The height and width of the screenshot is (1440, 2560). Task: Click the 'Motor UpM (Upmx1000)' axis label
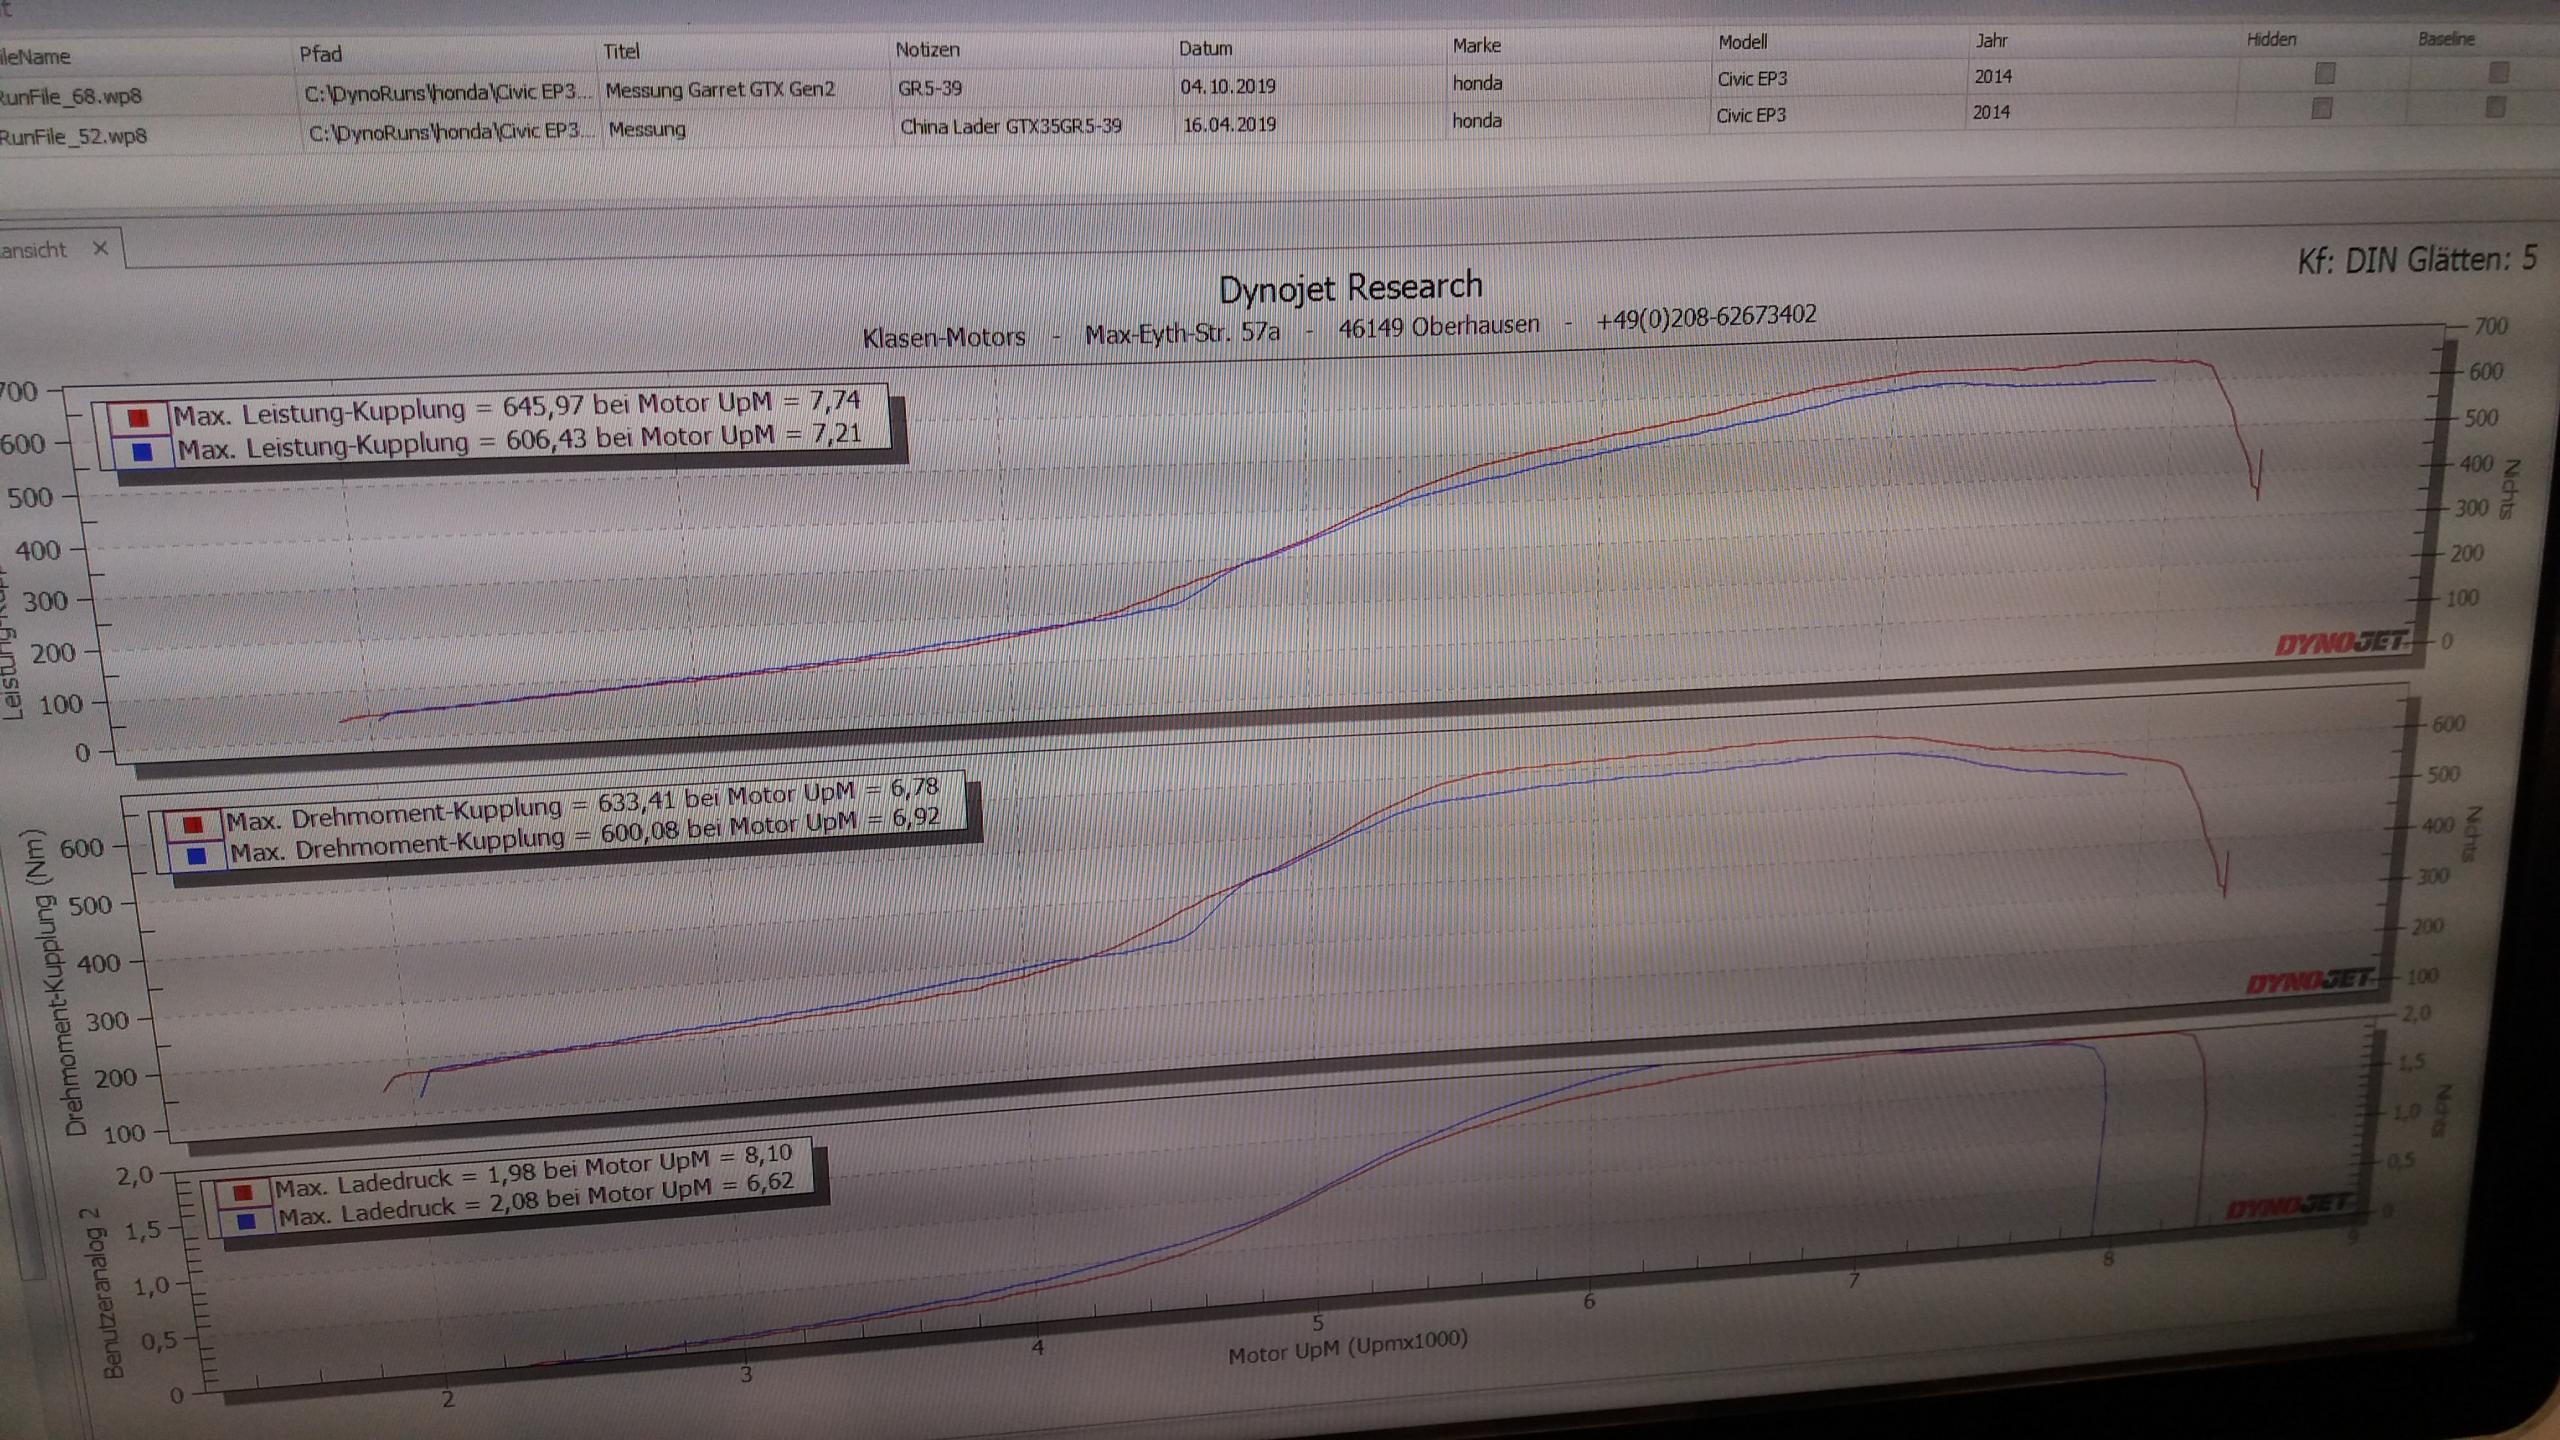point(1347,1347)
